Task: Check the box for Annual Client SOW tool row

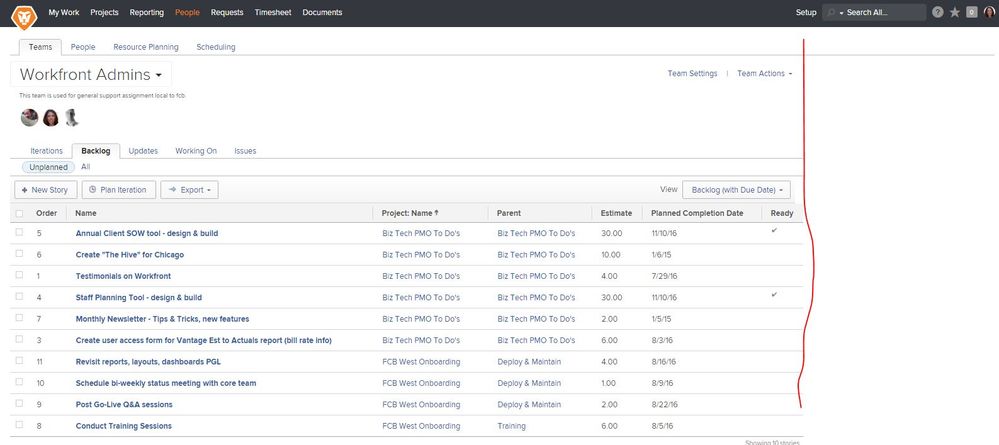Action: (19, 233)
